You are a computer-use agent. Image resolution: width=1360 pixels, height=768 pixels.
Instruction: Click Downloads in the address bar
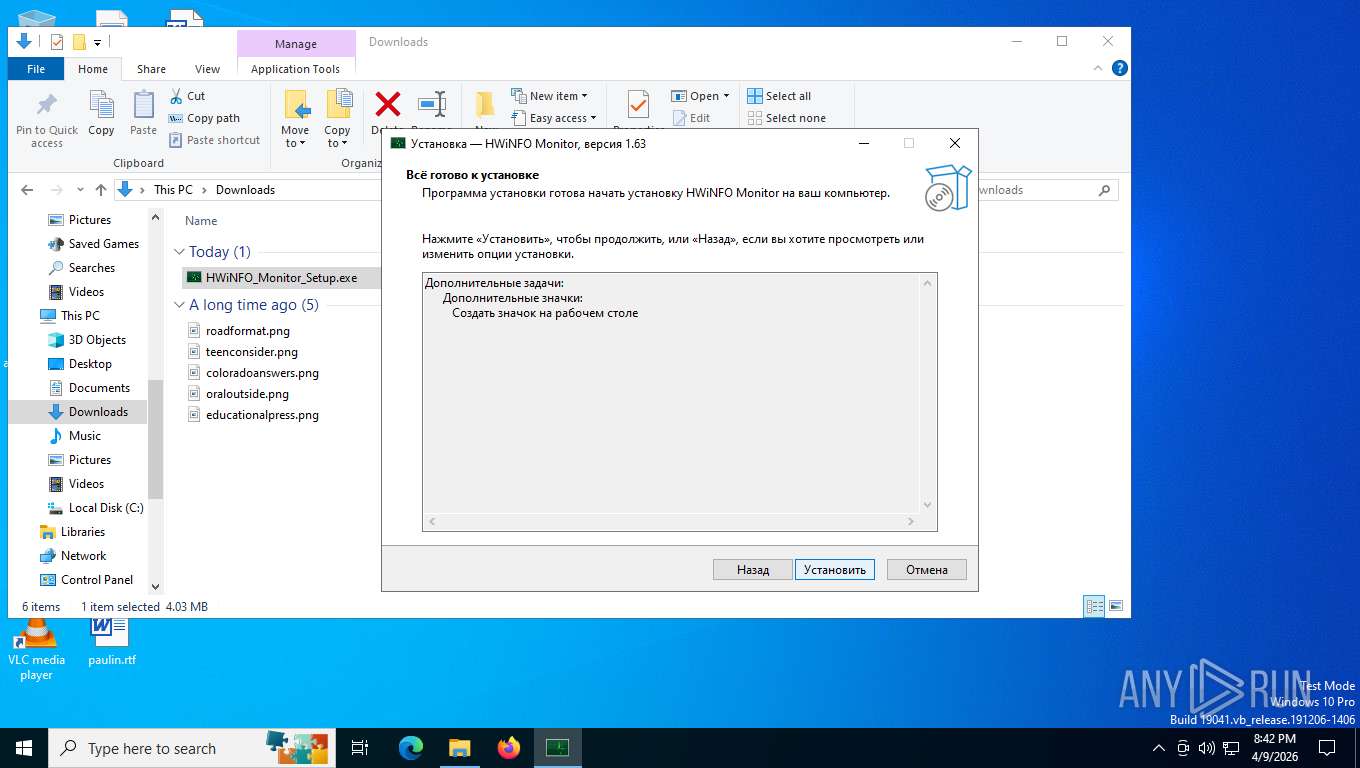[245, 190]
